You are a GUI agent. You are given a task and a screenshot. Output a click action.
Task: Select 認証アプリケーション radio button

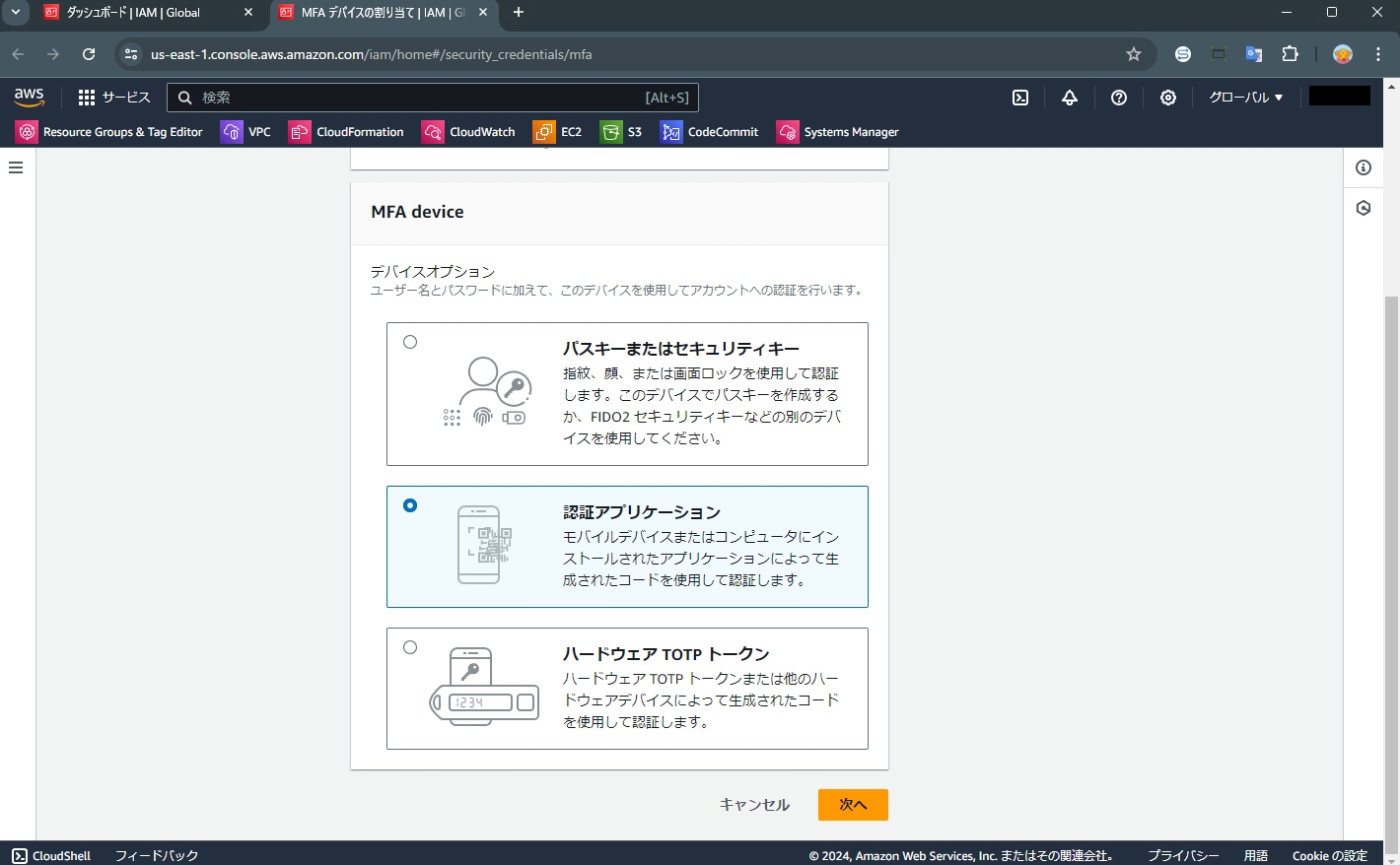[410, 505]
